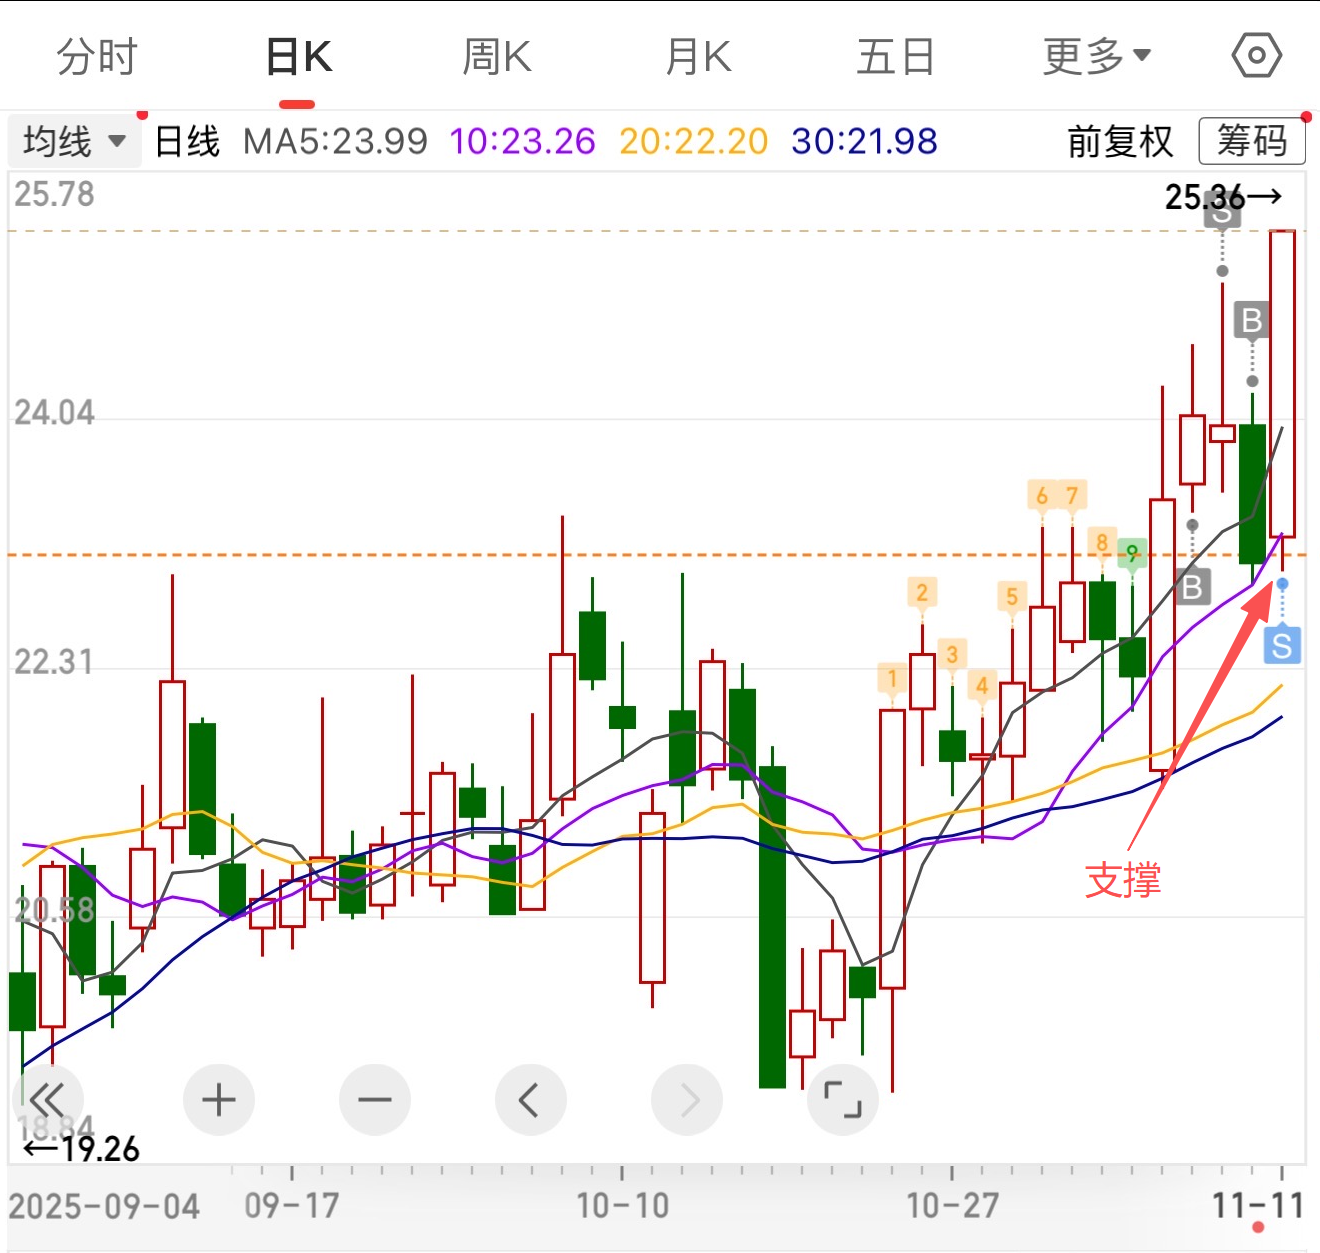Expand the 均线 indicator dropdown
Image resolution: width=1320 pixels, height=1253 pixels.
coord(74,141)
